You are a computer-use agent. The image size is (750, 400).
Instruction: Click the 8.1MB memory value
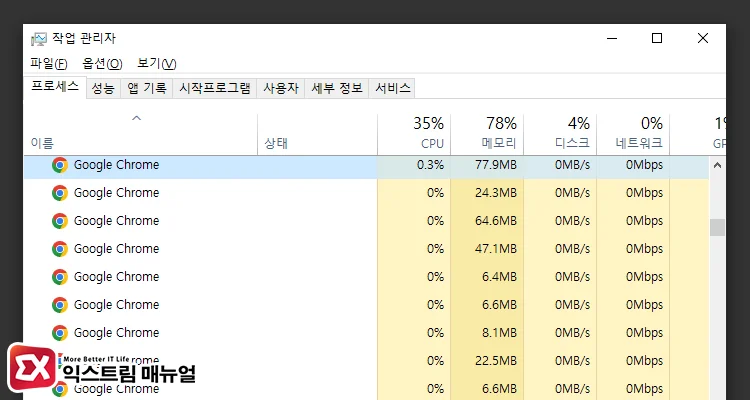click(499, 333)
